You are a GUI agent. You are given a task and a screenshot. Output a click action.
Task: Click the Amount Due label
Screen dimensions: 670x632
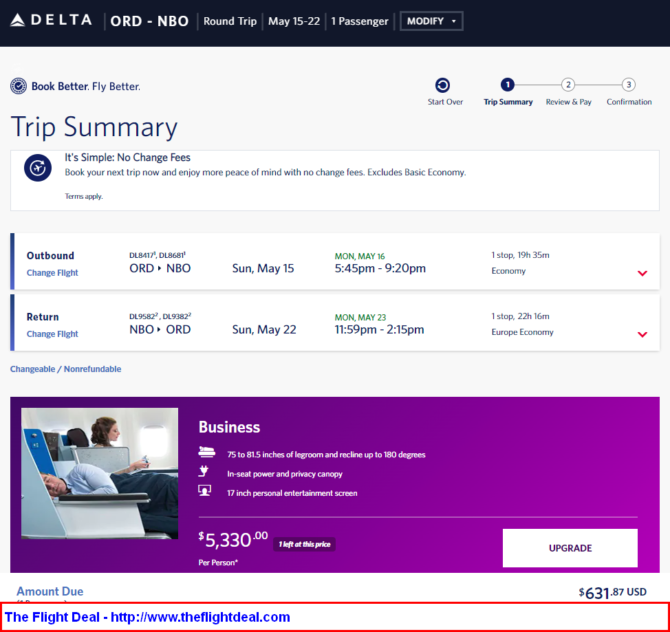50,591
